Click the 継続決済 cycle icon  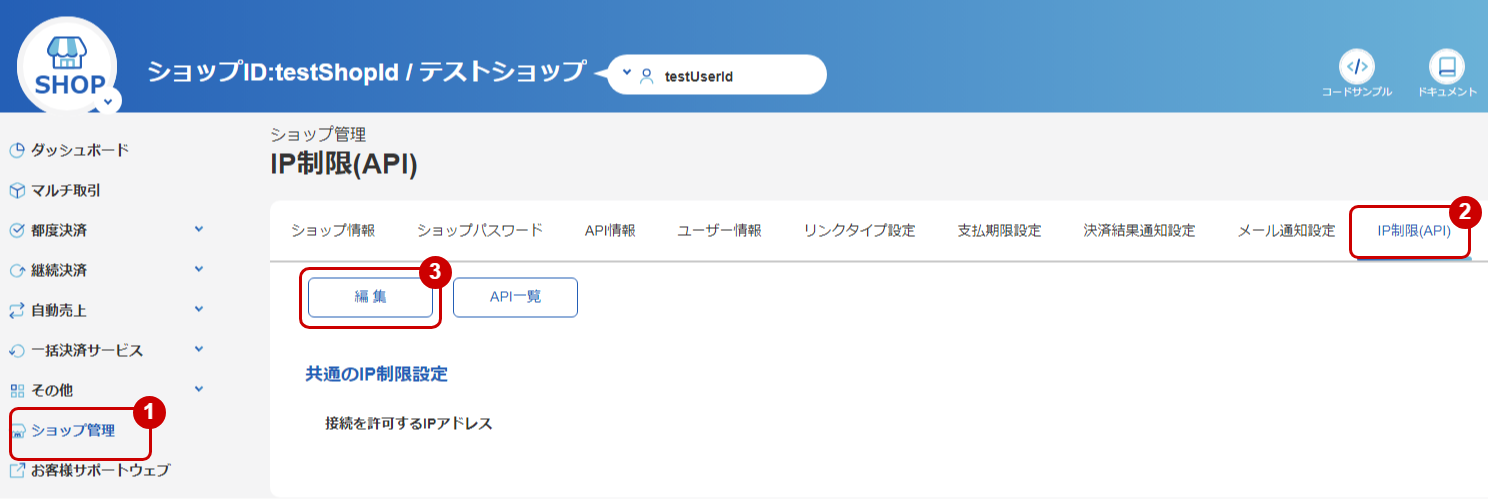pyautogui.click(x=16, y=271)
